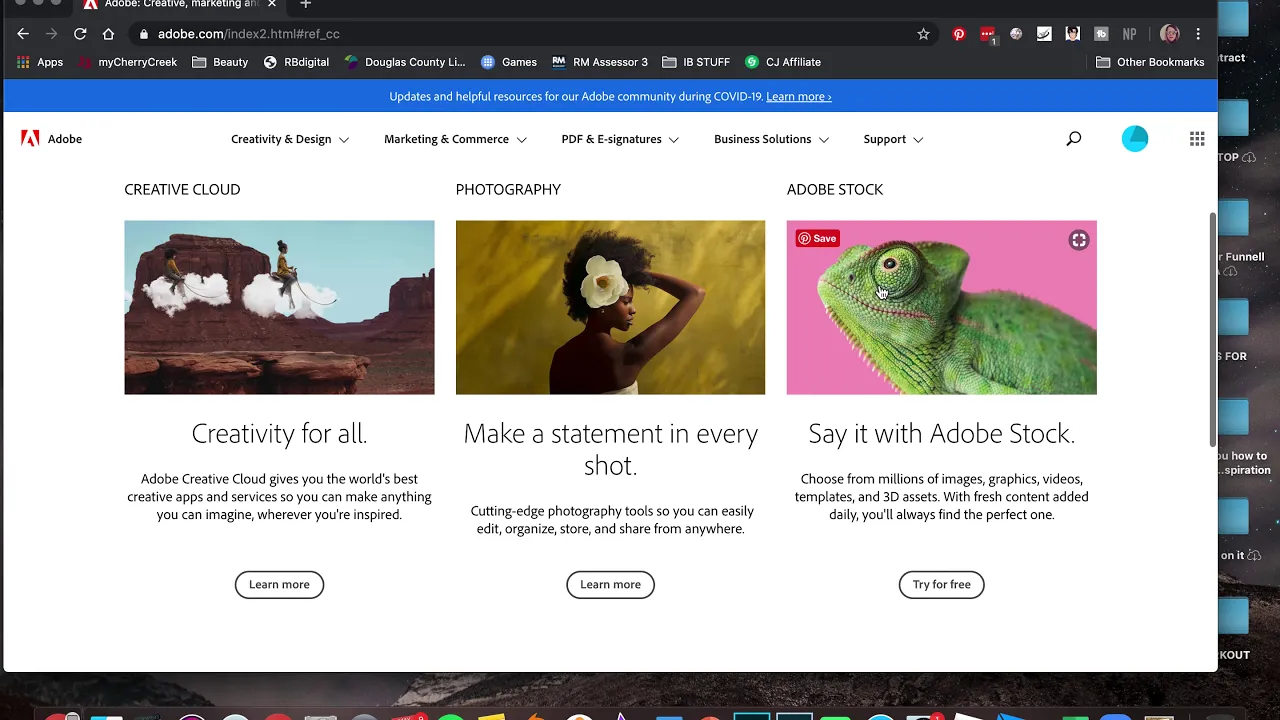Click the browser Home icon
The height and width of the screenshot is (720, 1280).
click(108, 34)
